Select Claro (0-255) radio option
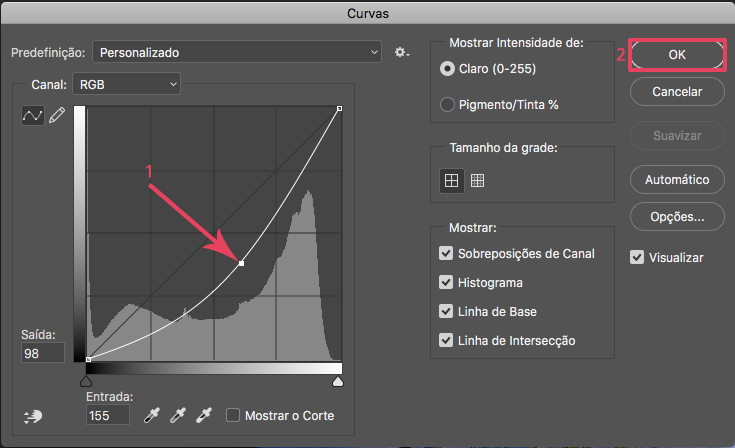Image resolution: width=735 pixels, height=448 pixels. click(447, 69)
